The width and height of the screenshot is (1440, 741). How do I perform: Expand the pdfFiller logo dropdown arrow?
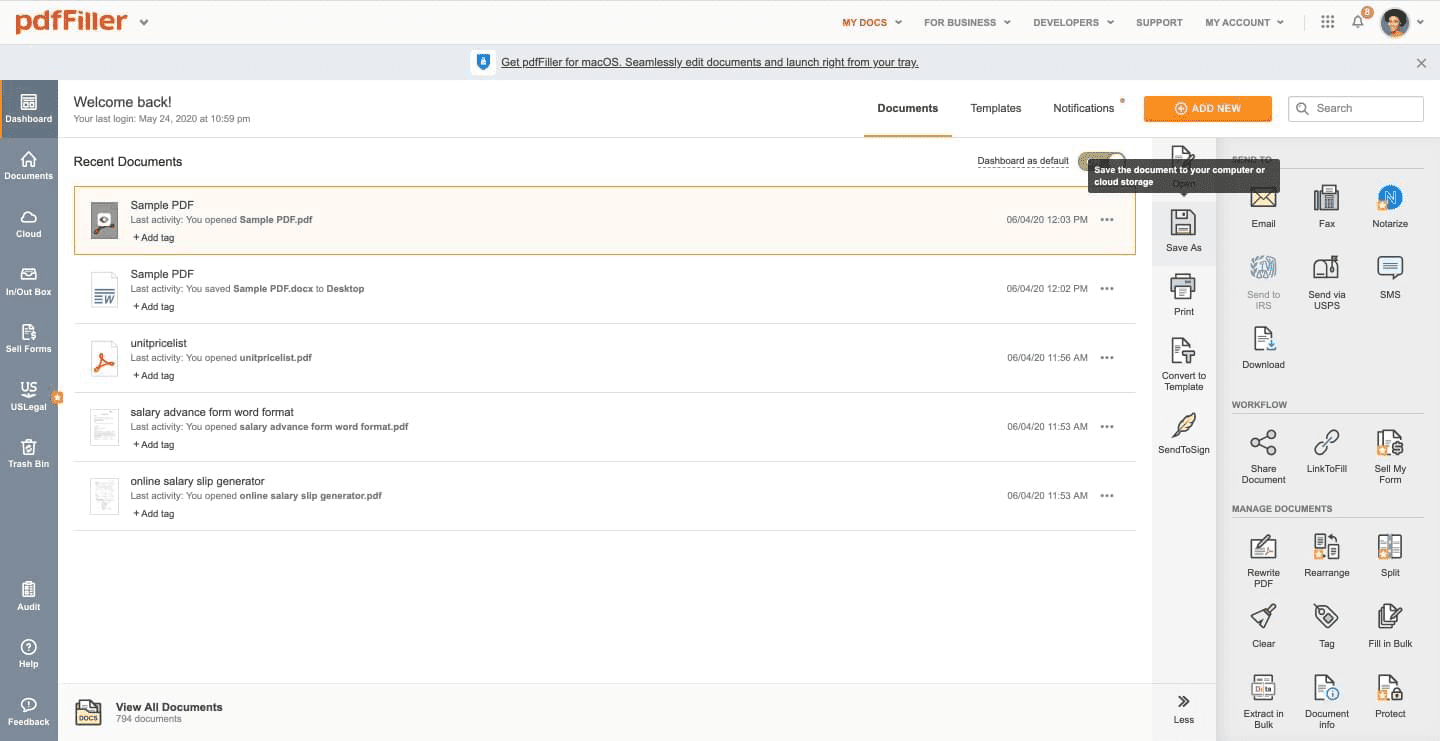click(x=144, y=22)
